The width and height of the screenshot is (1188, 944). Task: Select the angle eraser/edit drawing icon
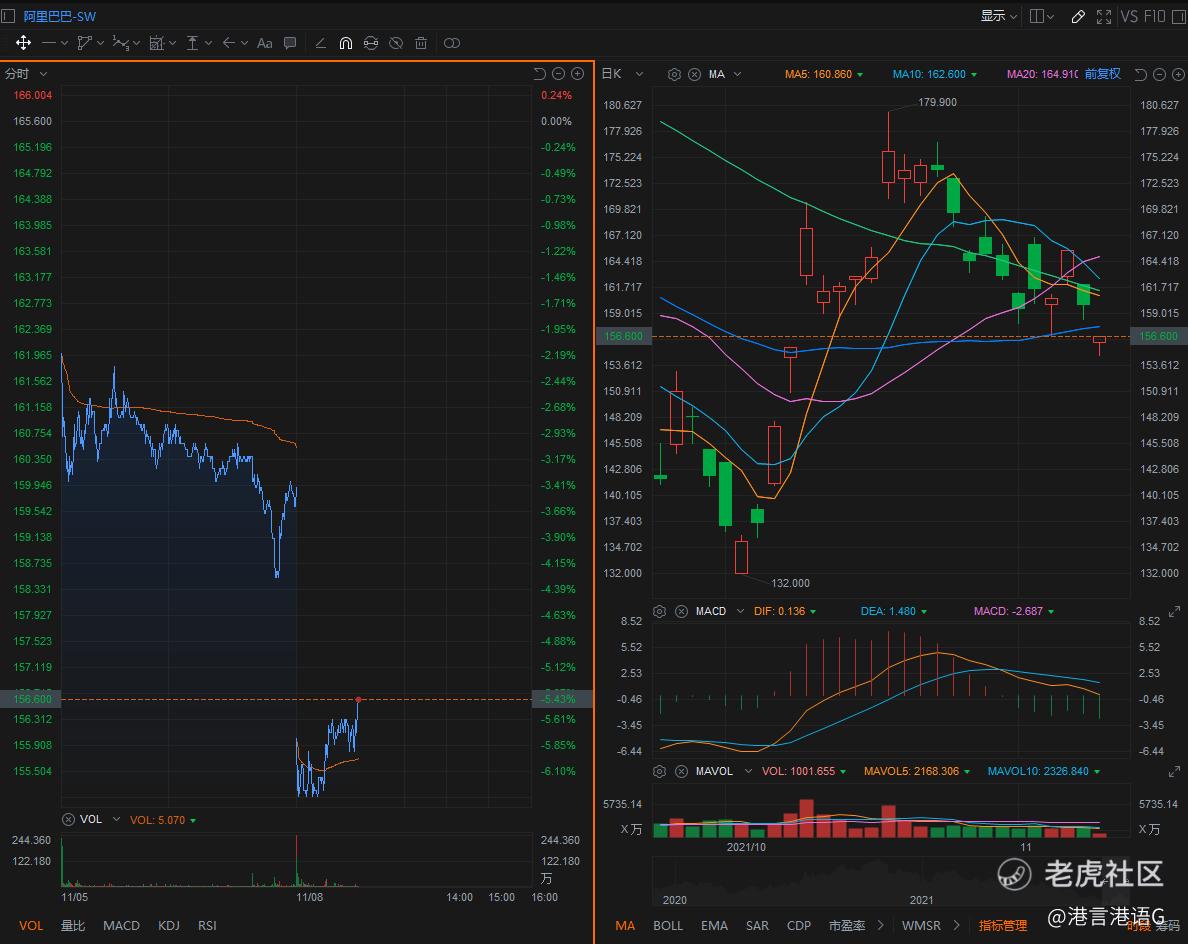pos(320,43)
